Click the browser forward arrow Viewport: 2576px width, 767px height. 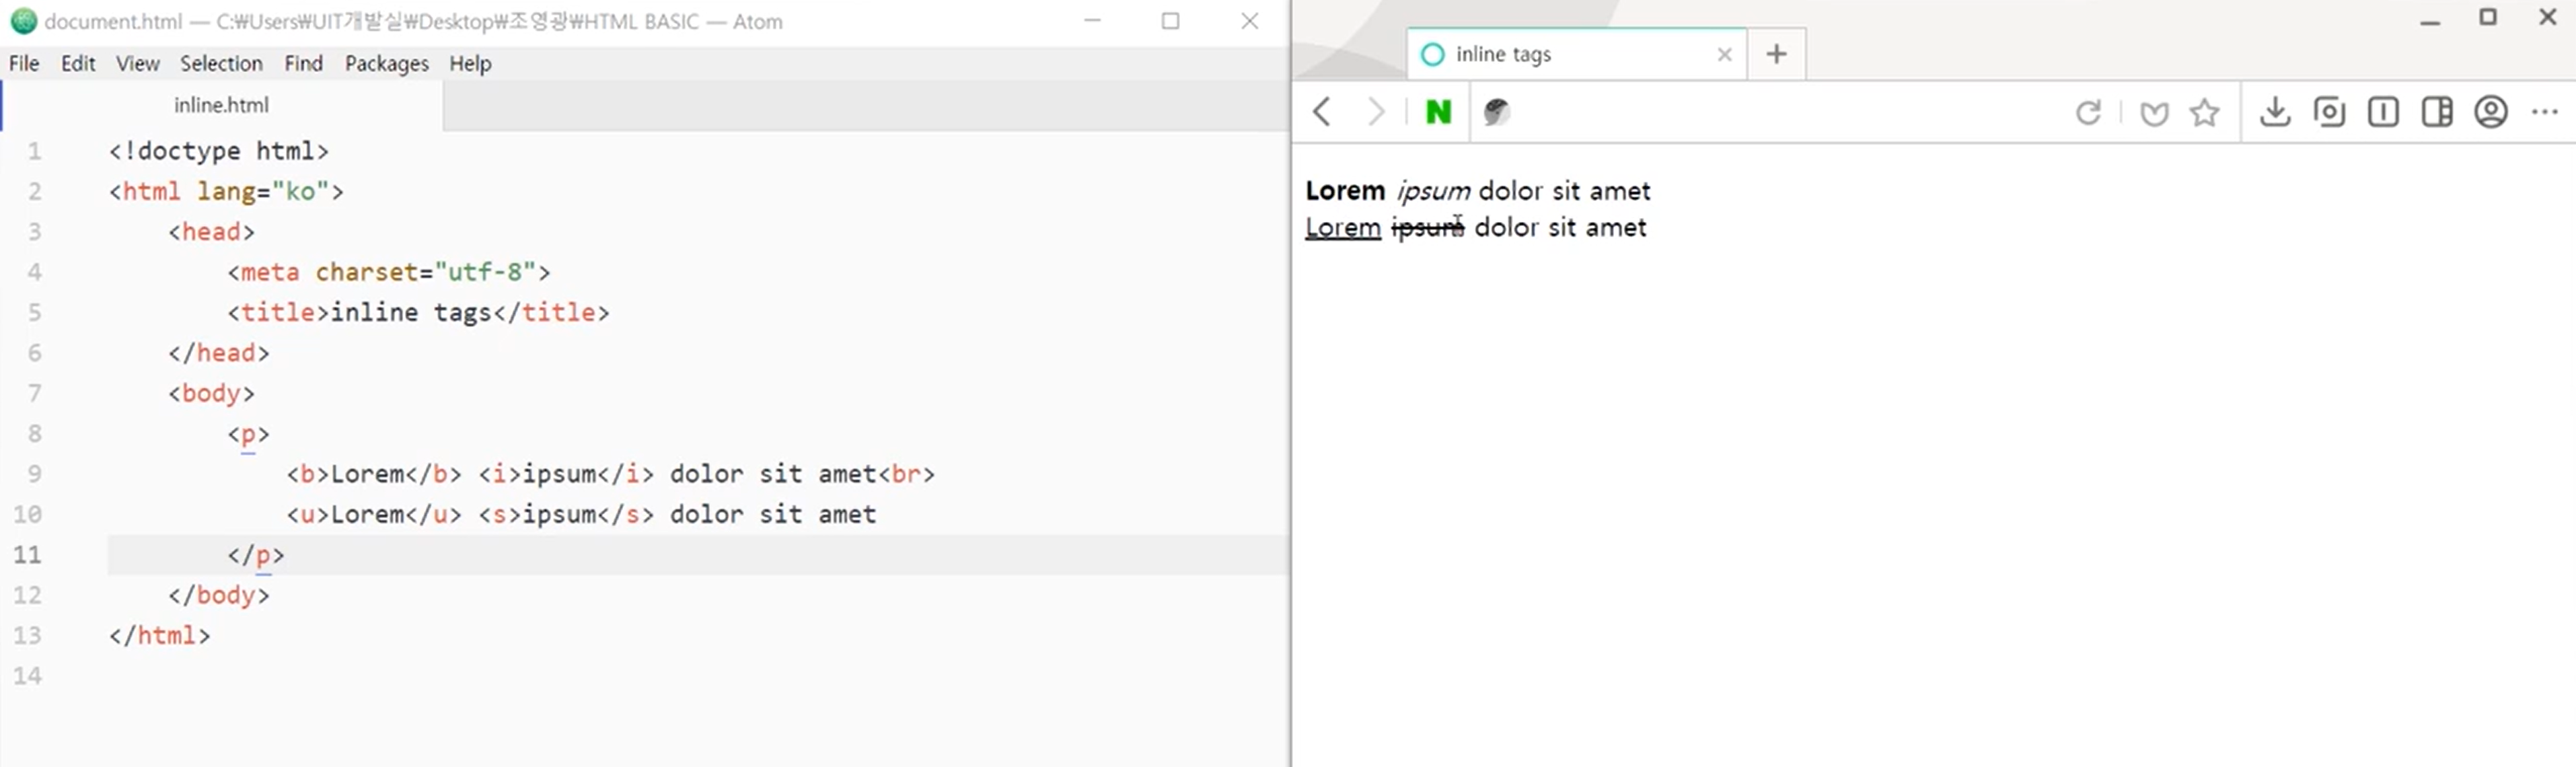(1376, 111)
